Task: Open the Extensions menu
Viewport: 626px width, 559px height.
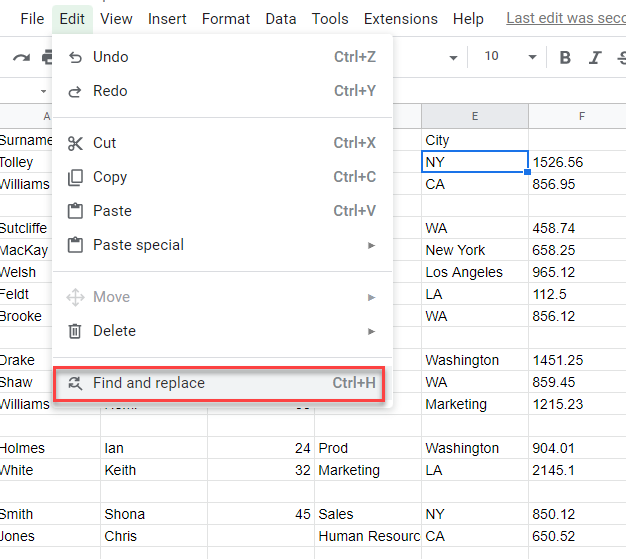Action: [x=400, y=19]
